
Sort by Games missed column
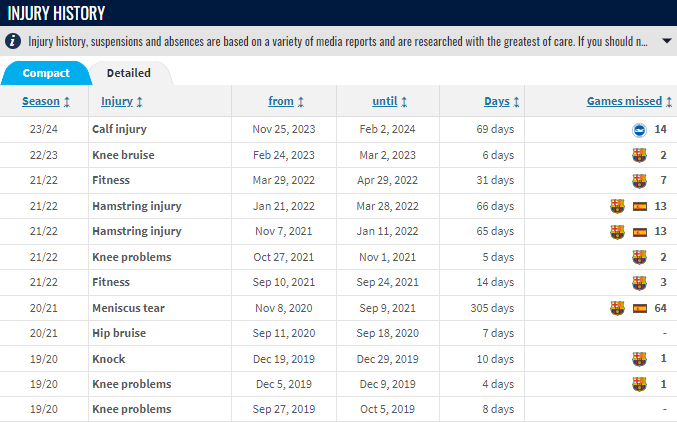point(624,101)
